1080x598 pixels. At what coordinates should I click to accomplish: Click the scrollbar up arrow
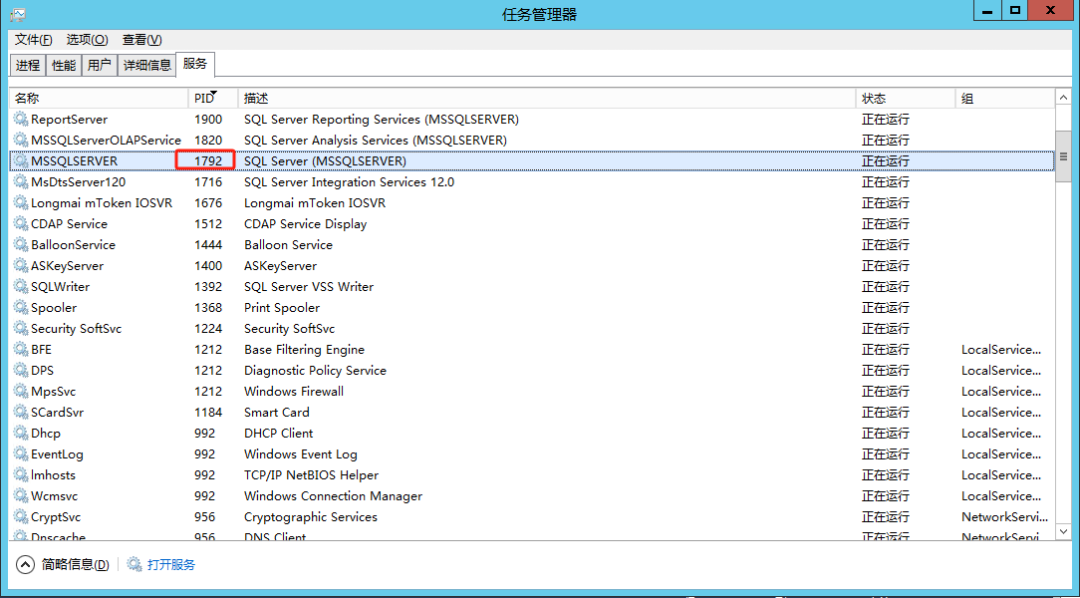[x=1063, y=99]
